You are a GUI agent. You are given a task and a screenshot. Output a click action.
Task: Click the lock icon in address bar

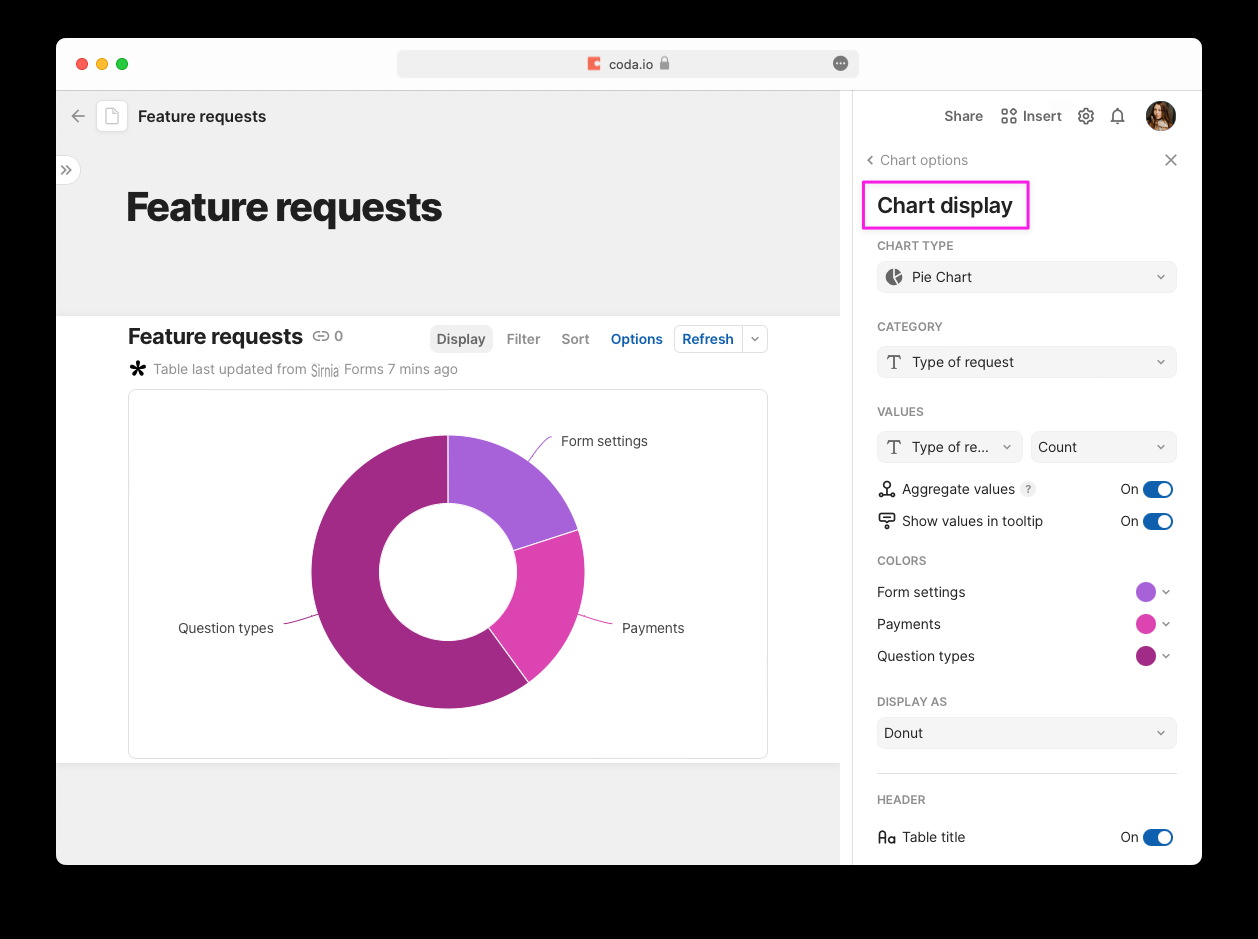click(x=664, y=64)
